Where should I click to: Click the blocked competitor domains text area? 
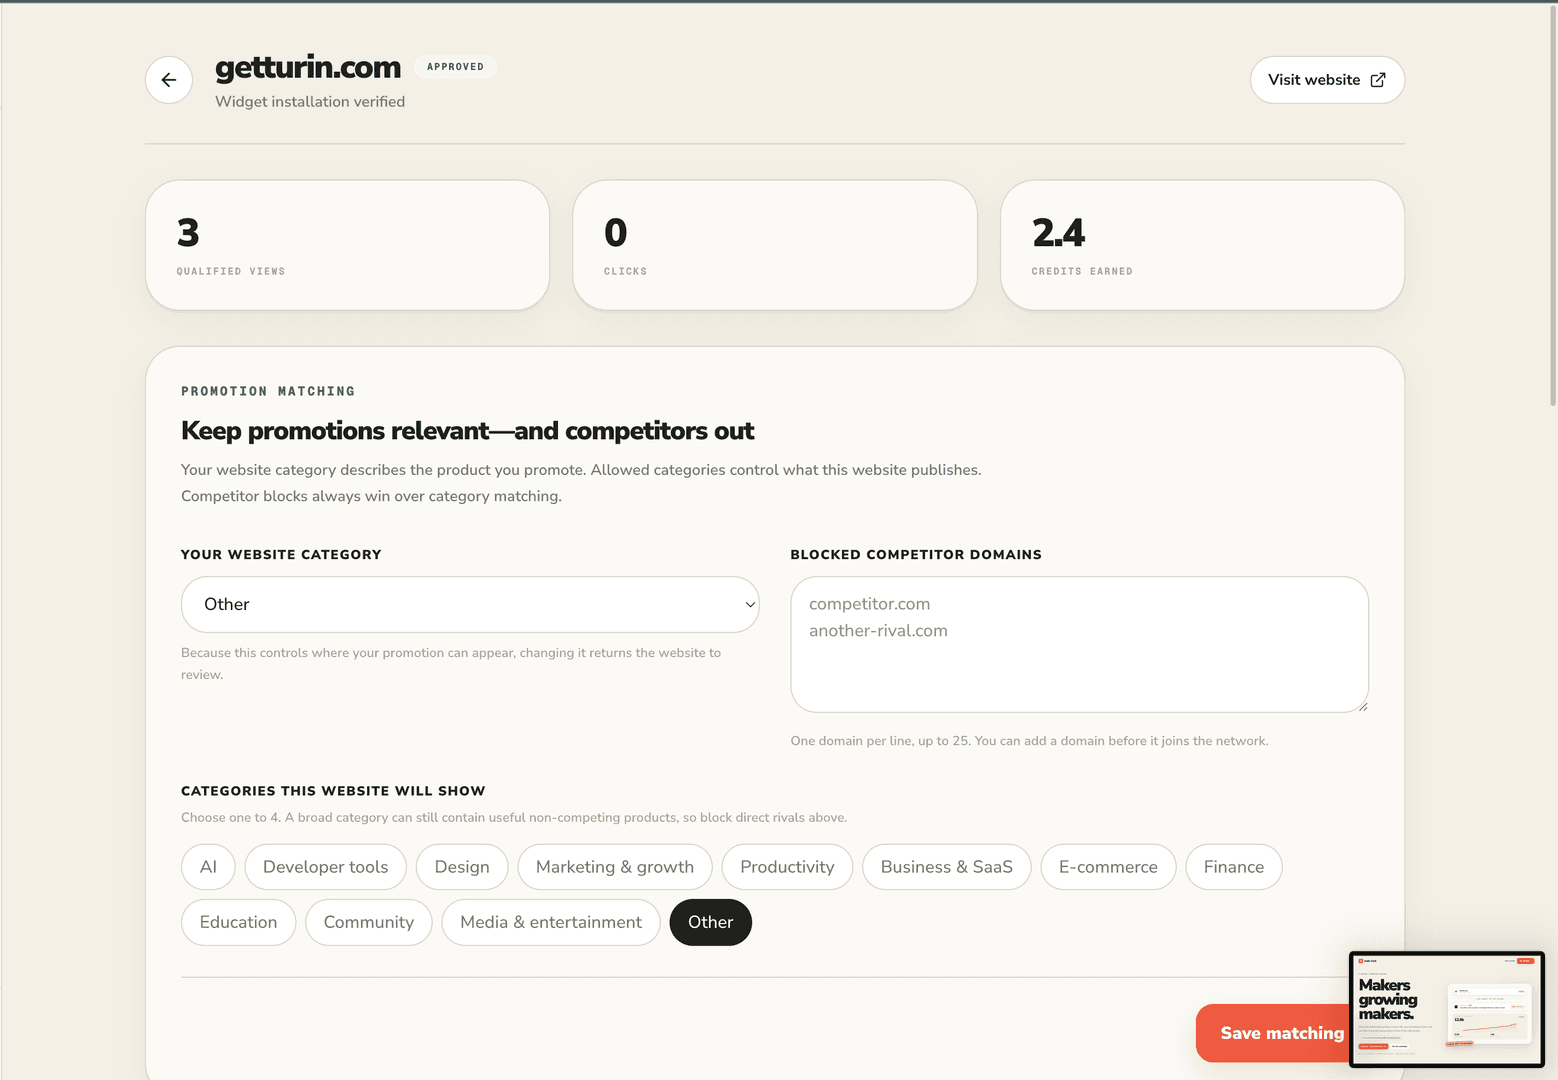click(1079, 644)
